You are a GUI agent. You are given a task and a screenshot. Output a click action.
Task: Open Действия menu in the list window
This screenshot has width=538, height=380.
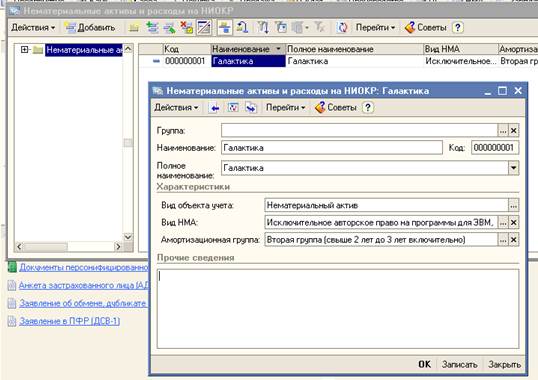point(33,27)
